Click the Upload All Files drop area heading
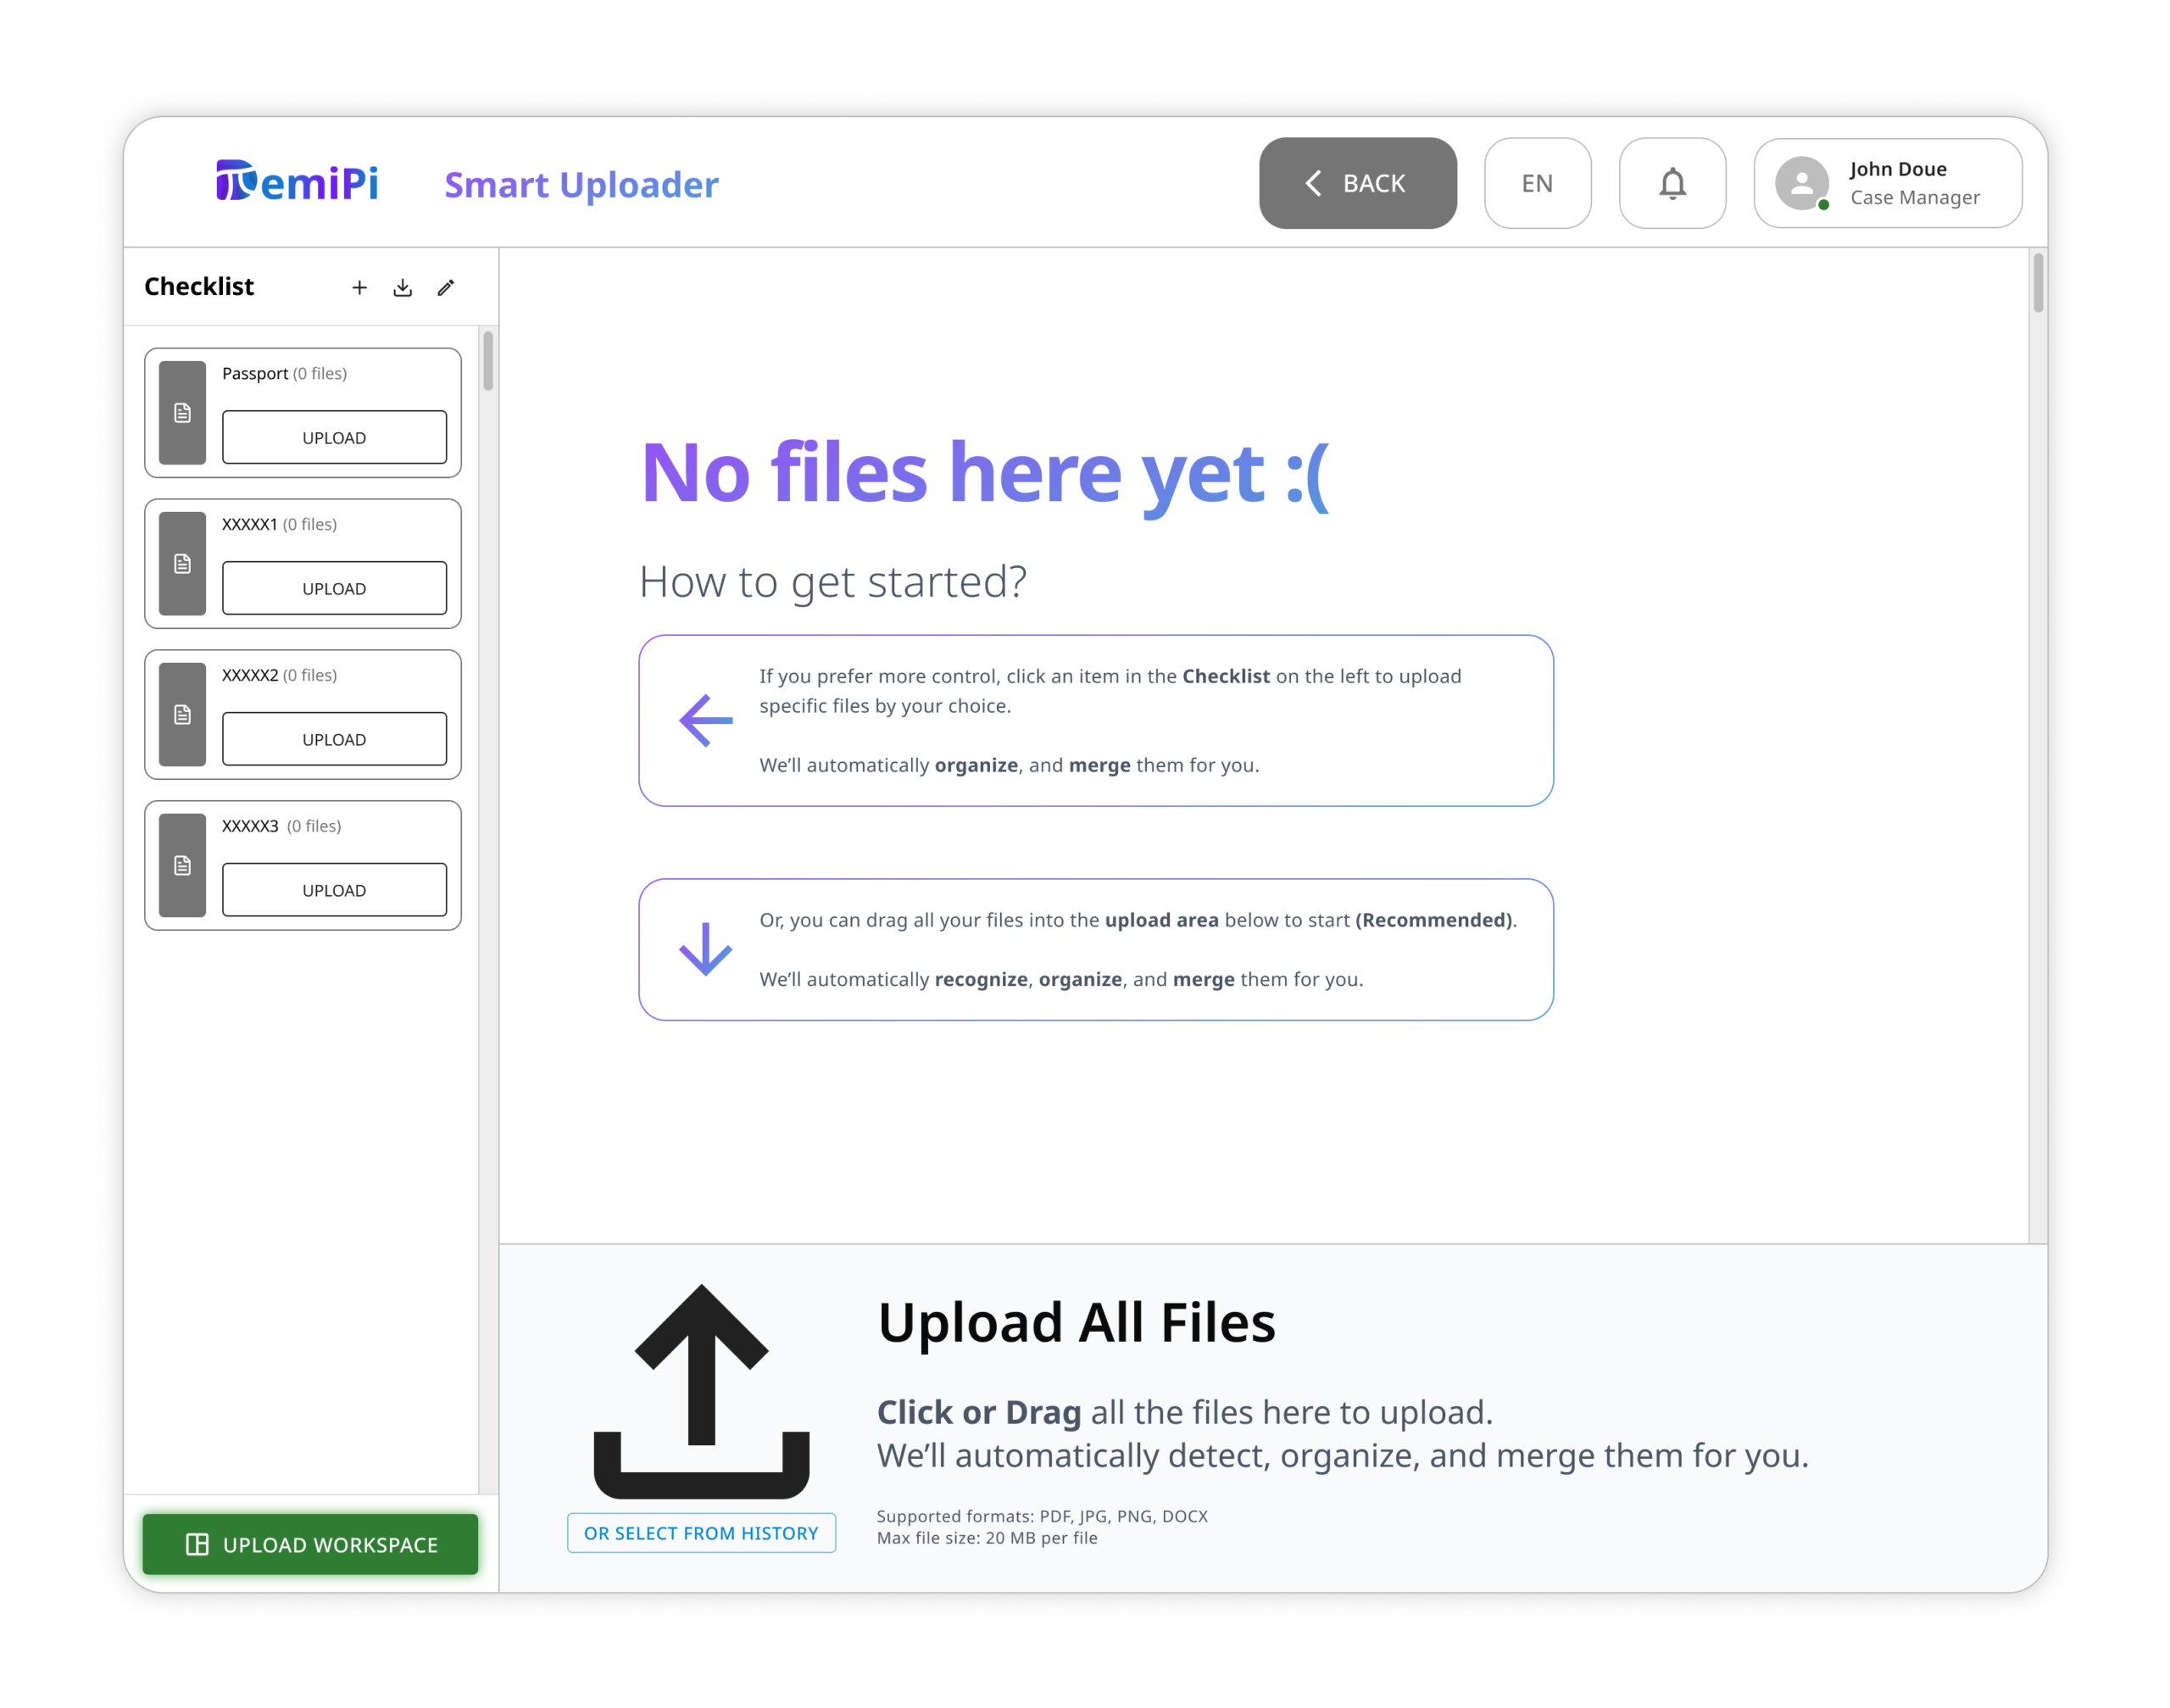 click(1076, 1322)
